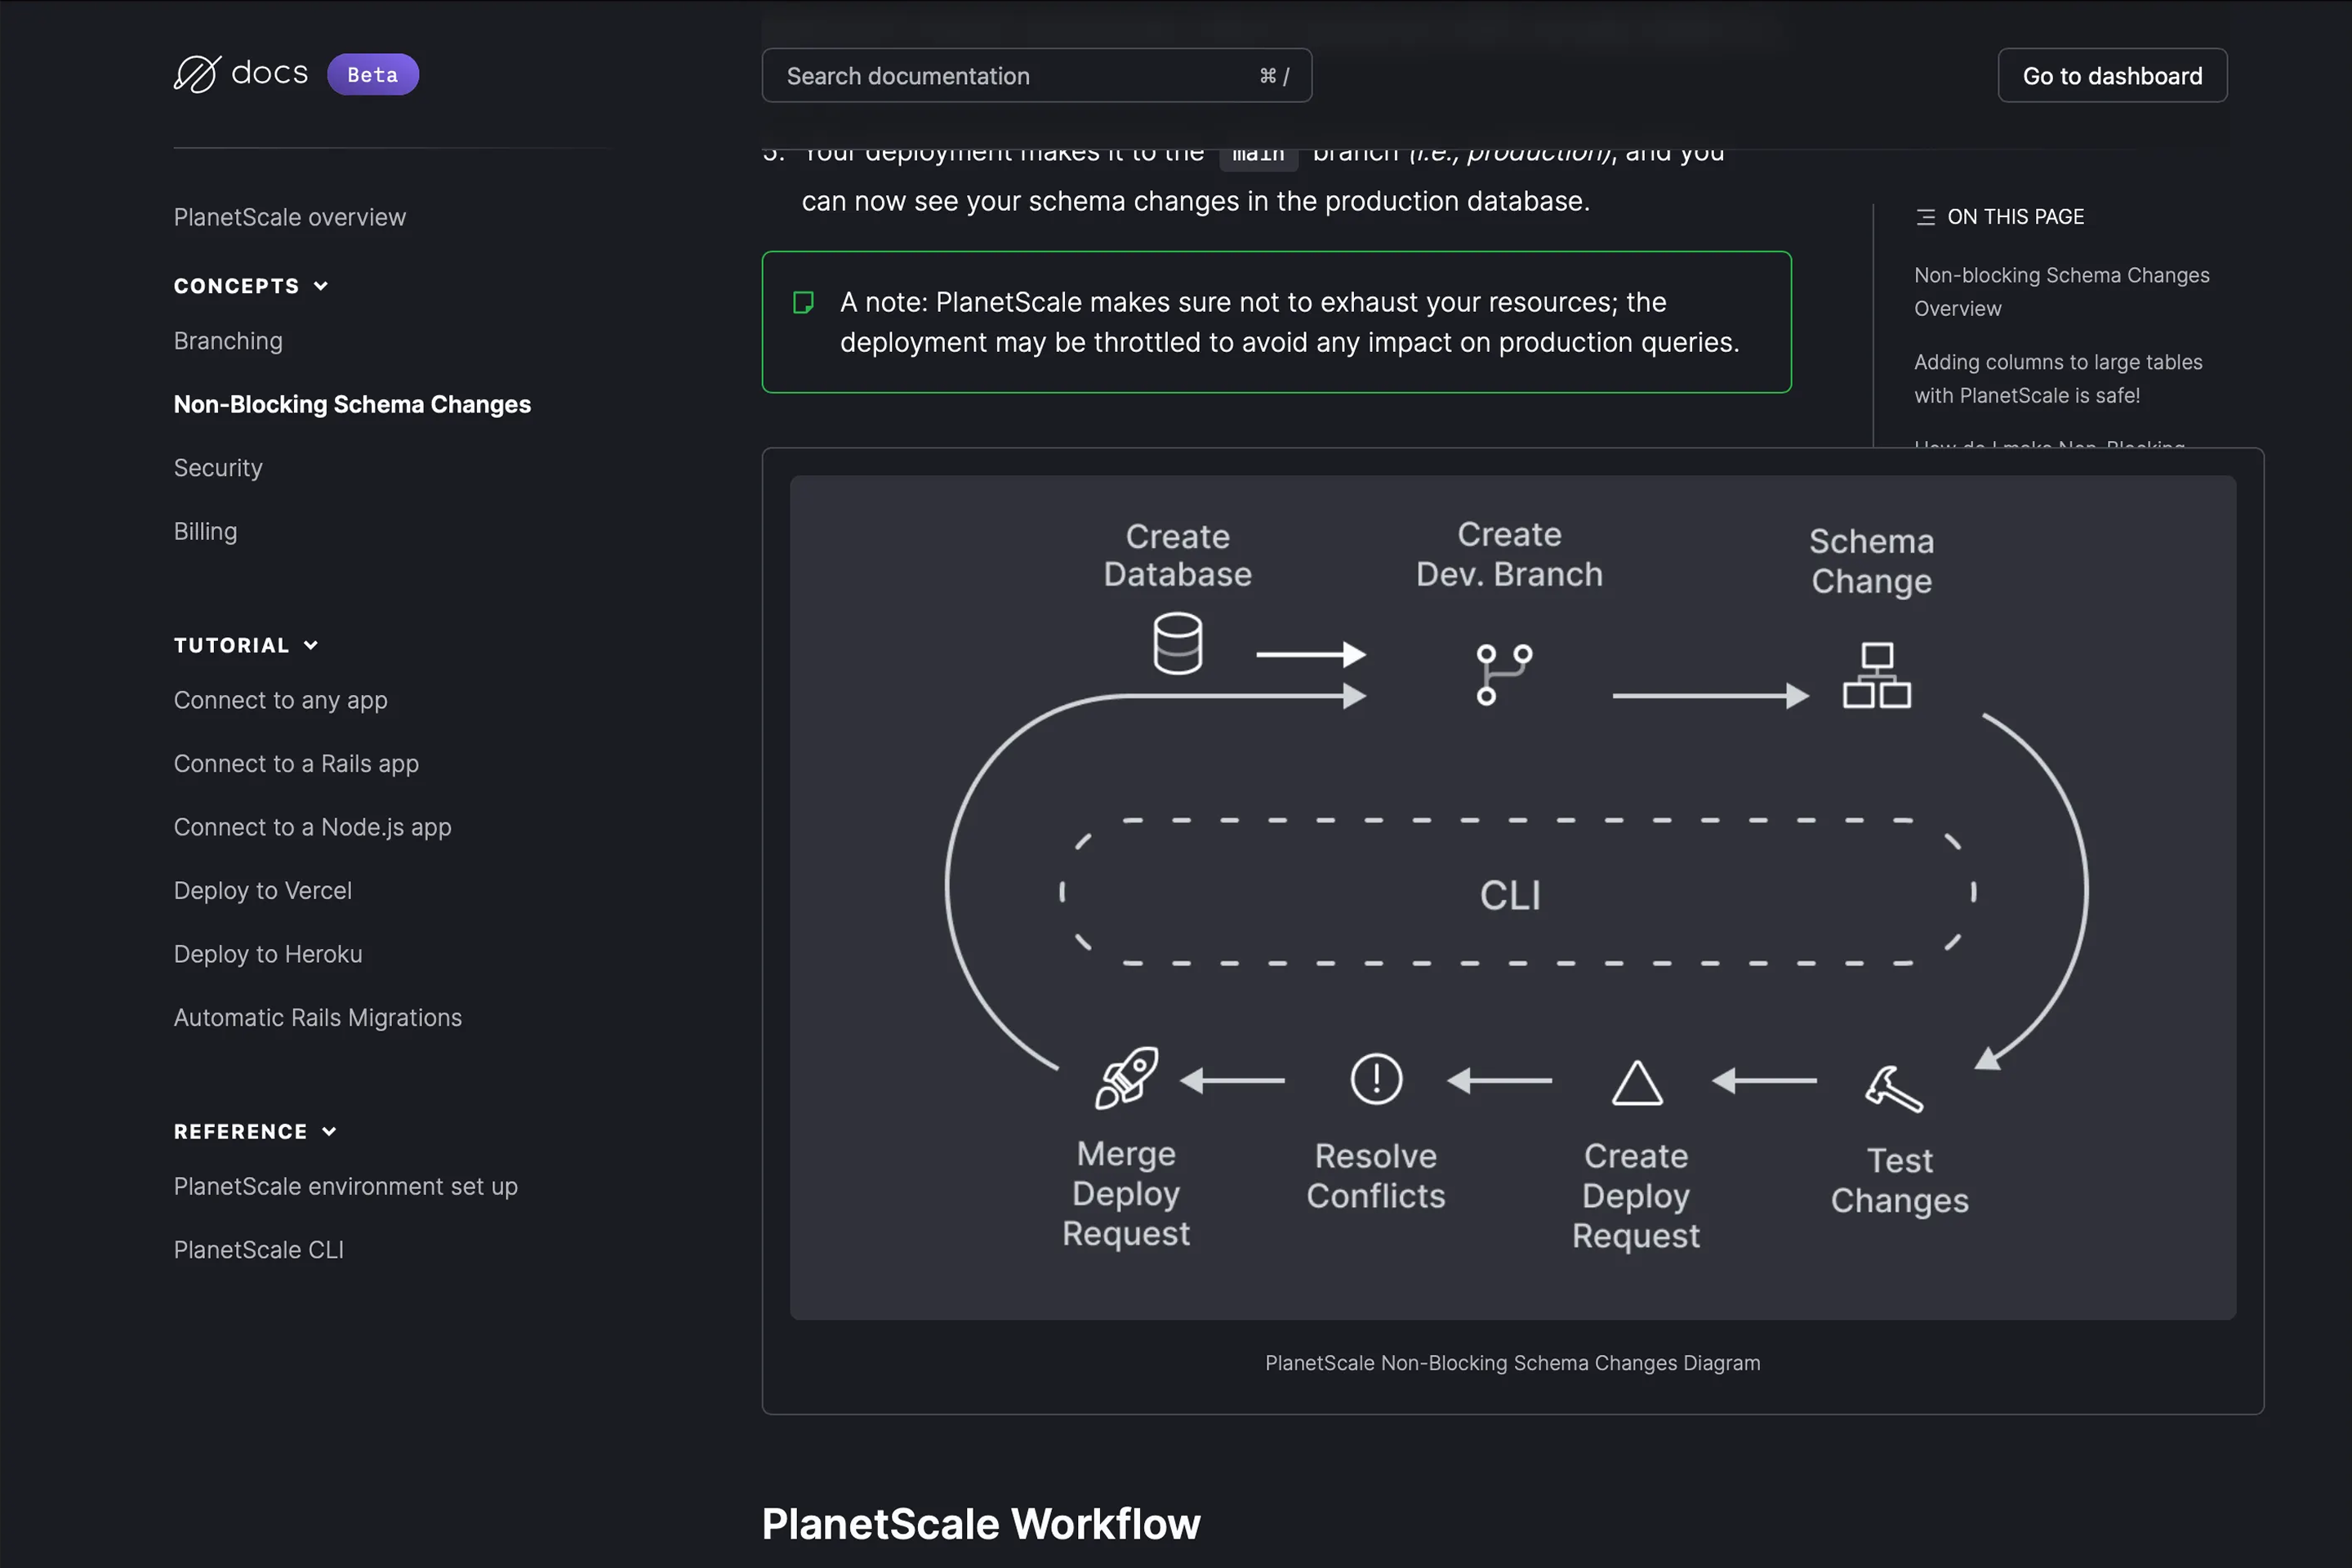This screenshot has width=2352, height=1568.
Task: Collapse the Reference sidebar section
Action: click(x=329, y=1131)
